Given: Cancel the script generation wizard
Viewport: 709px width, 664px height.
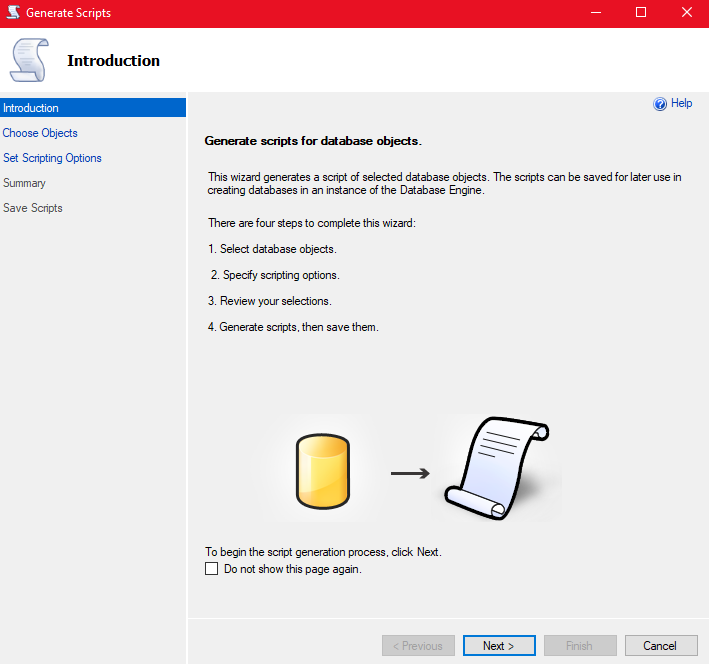Looking at the screenshot, I should [660, 646].
